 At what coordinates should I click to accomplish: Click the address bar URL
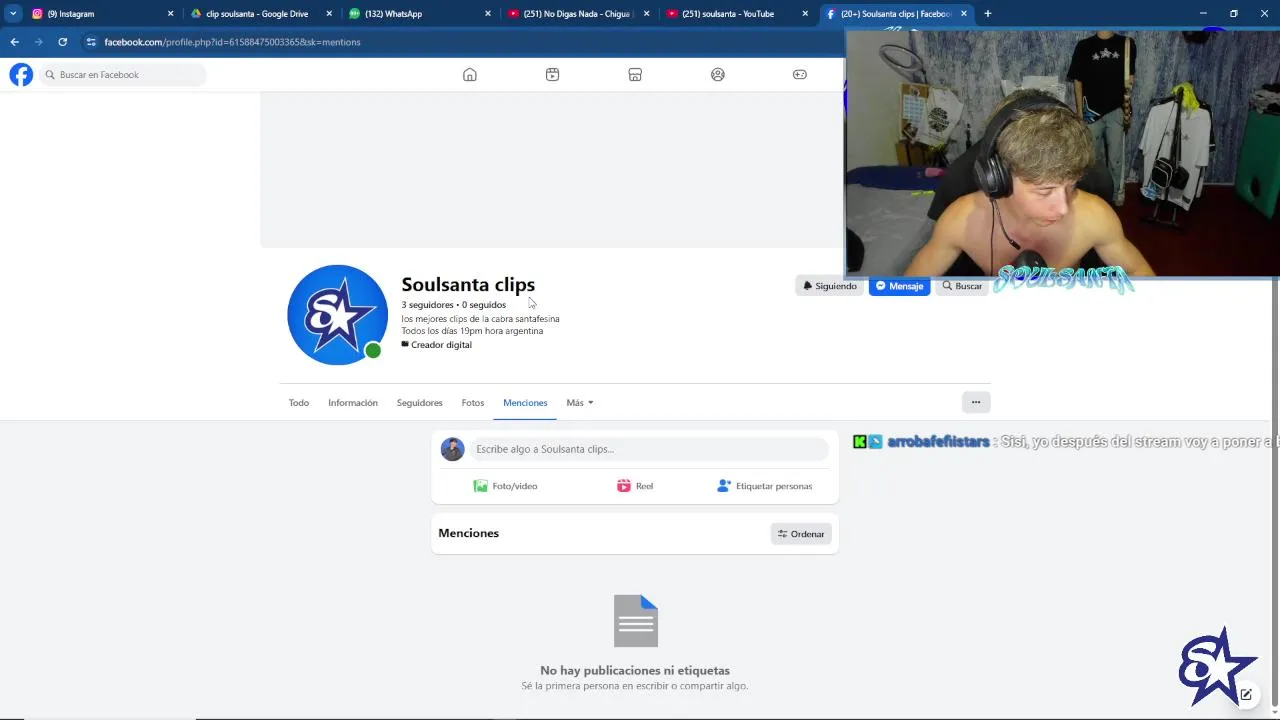[232, 42]
